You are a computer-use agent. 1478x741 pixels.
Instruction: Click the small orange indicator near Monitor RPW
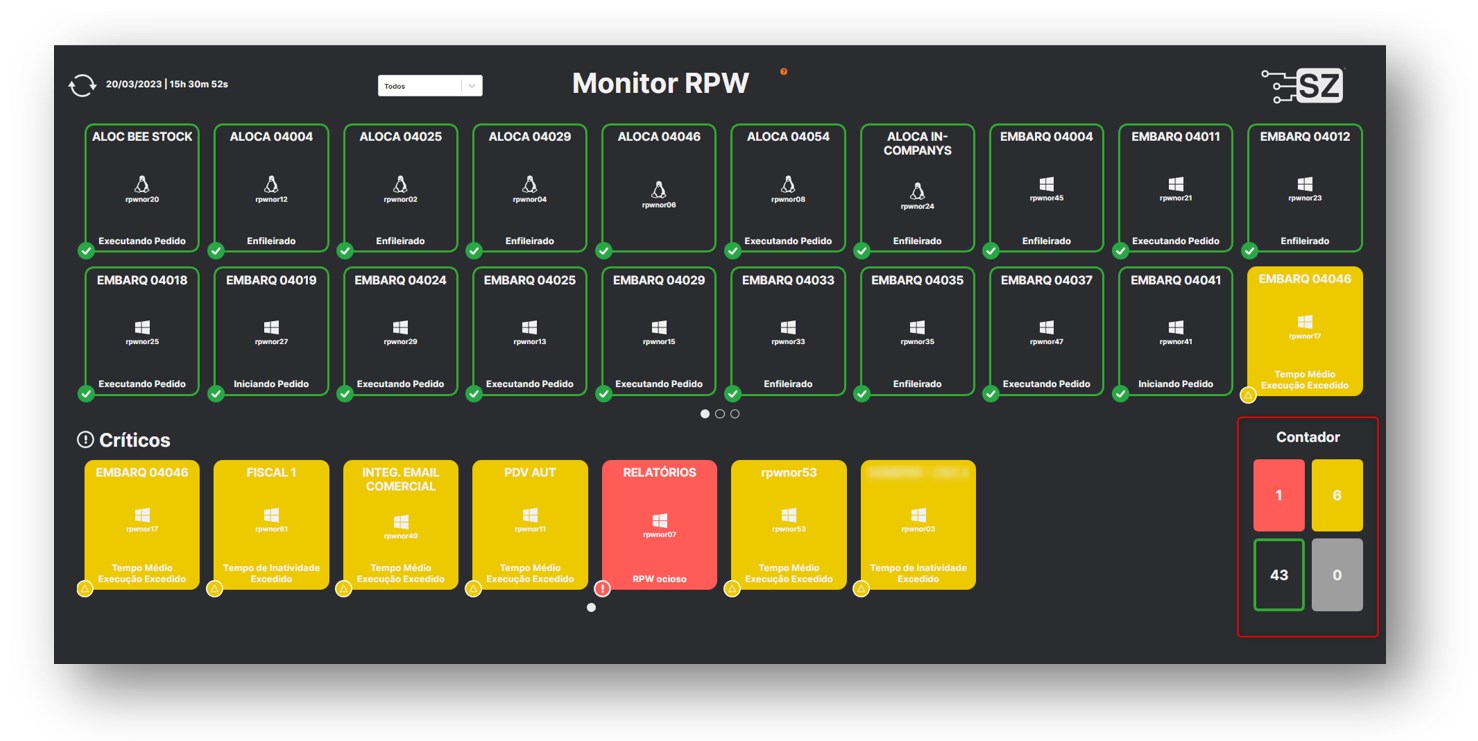[783, 72]
